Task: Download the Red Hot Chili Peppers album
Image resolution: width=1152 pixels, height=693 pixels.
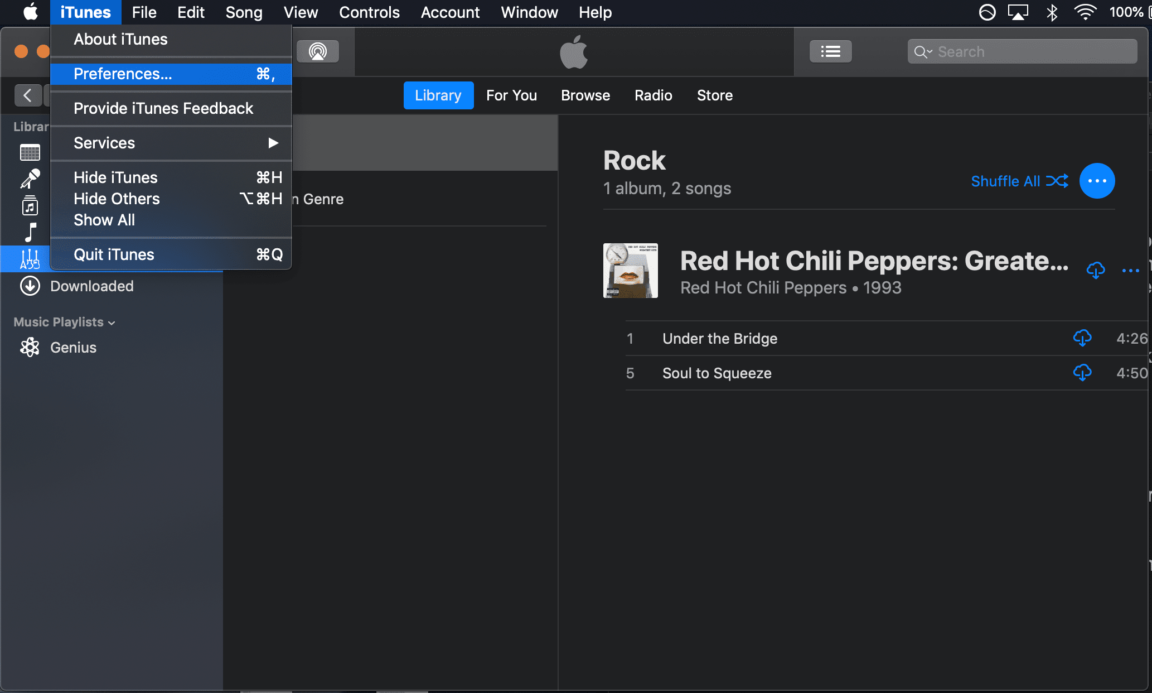Action: pos(1096,270)
